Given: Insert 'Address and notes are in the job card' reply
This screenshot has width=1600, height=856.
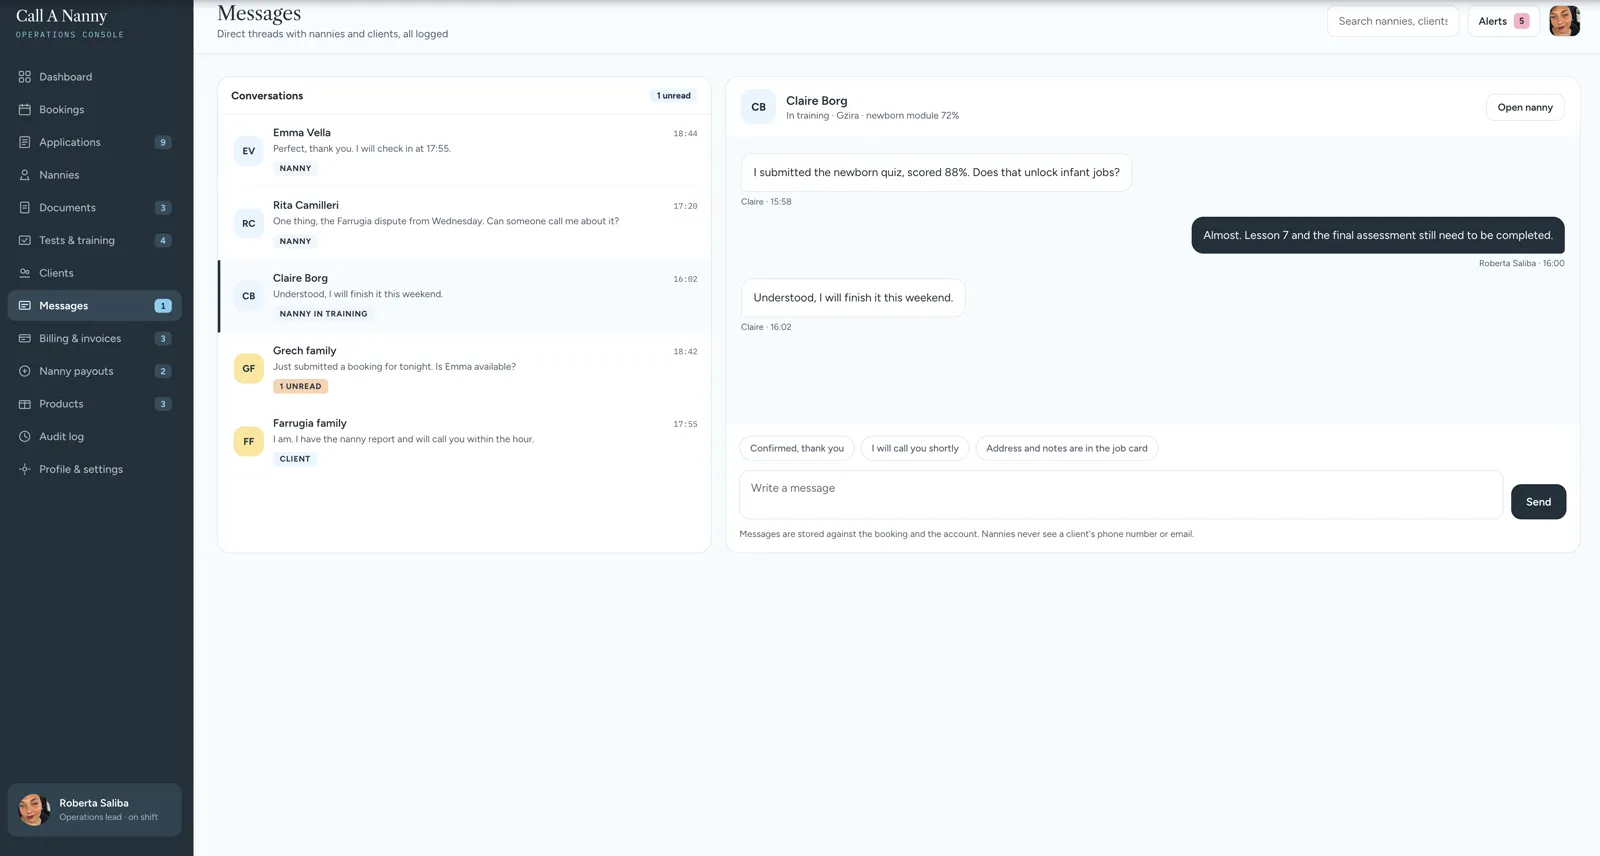Looking at the screenshot, I should (1067, 448).
